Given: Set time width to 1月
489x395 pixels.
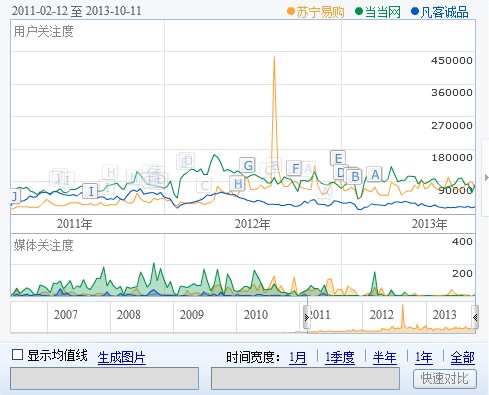Looking at the screenshot, I should 298,357.
